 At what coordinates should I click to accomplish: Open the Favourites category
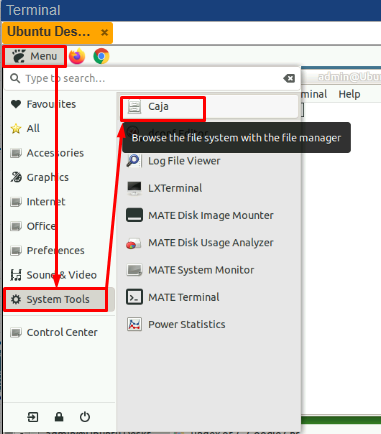59,104
